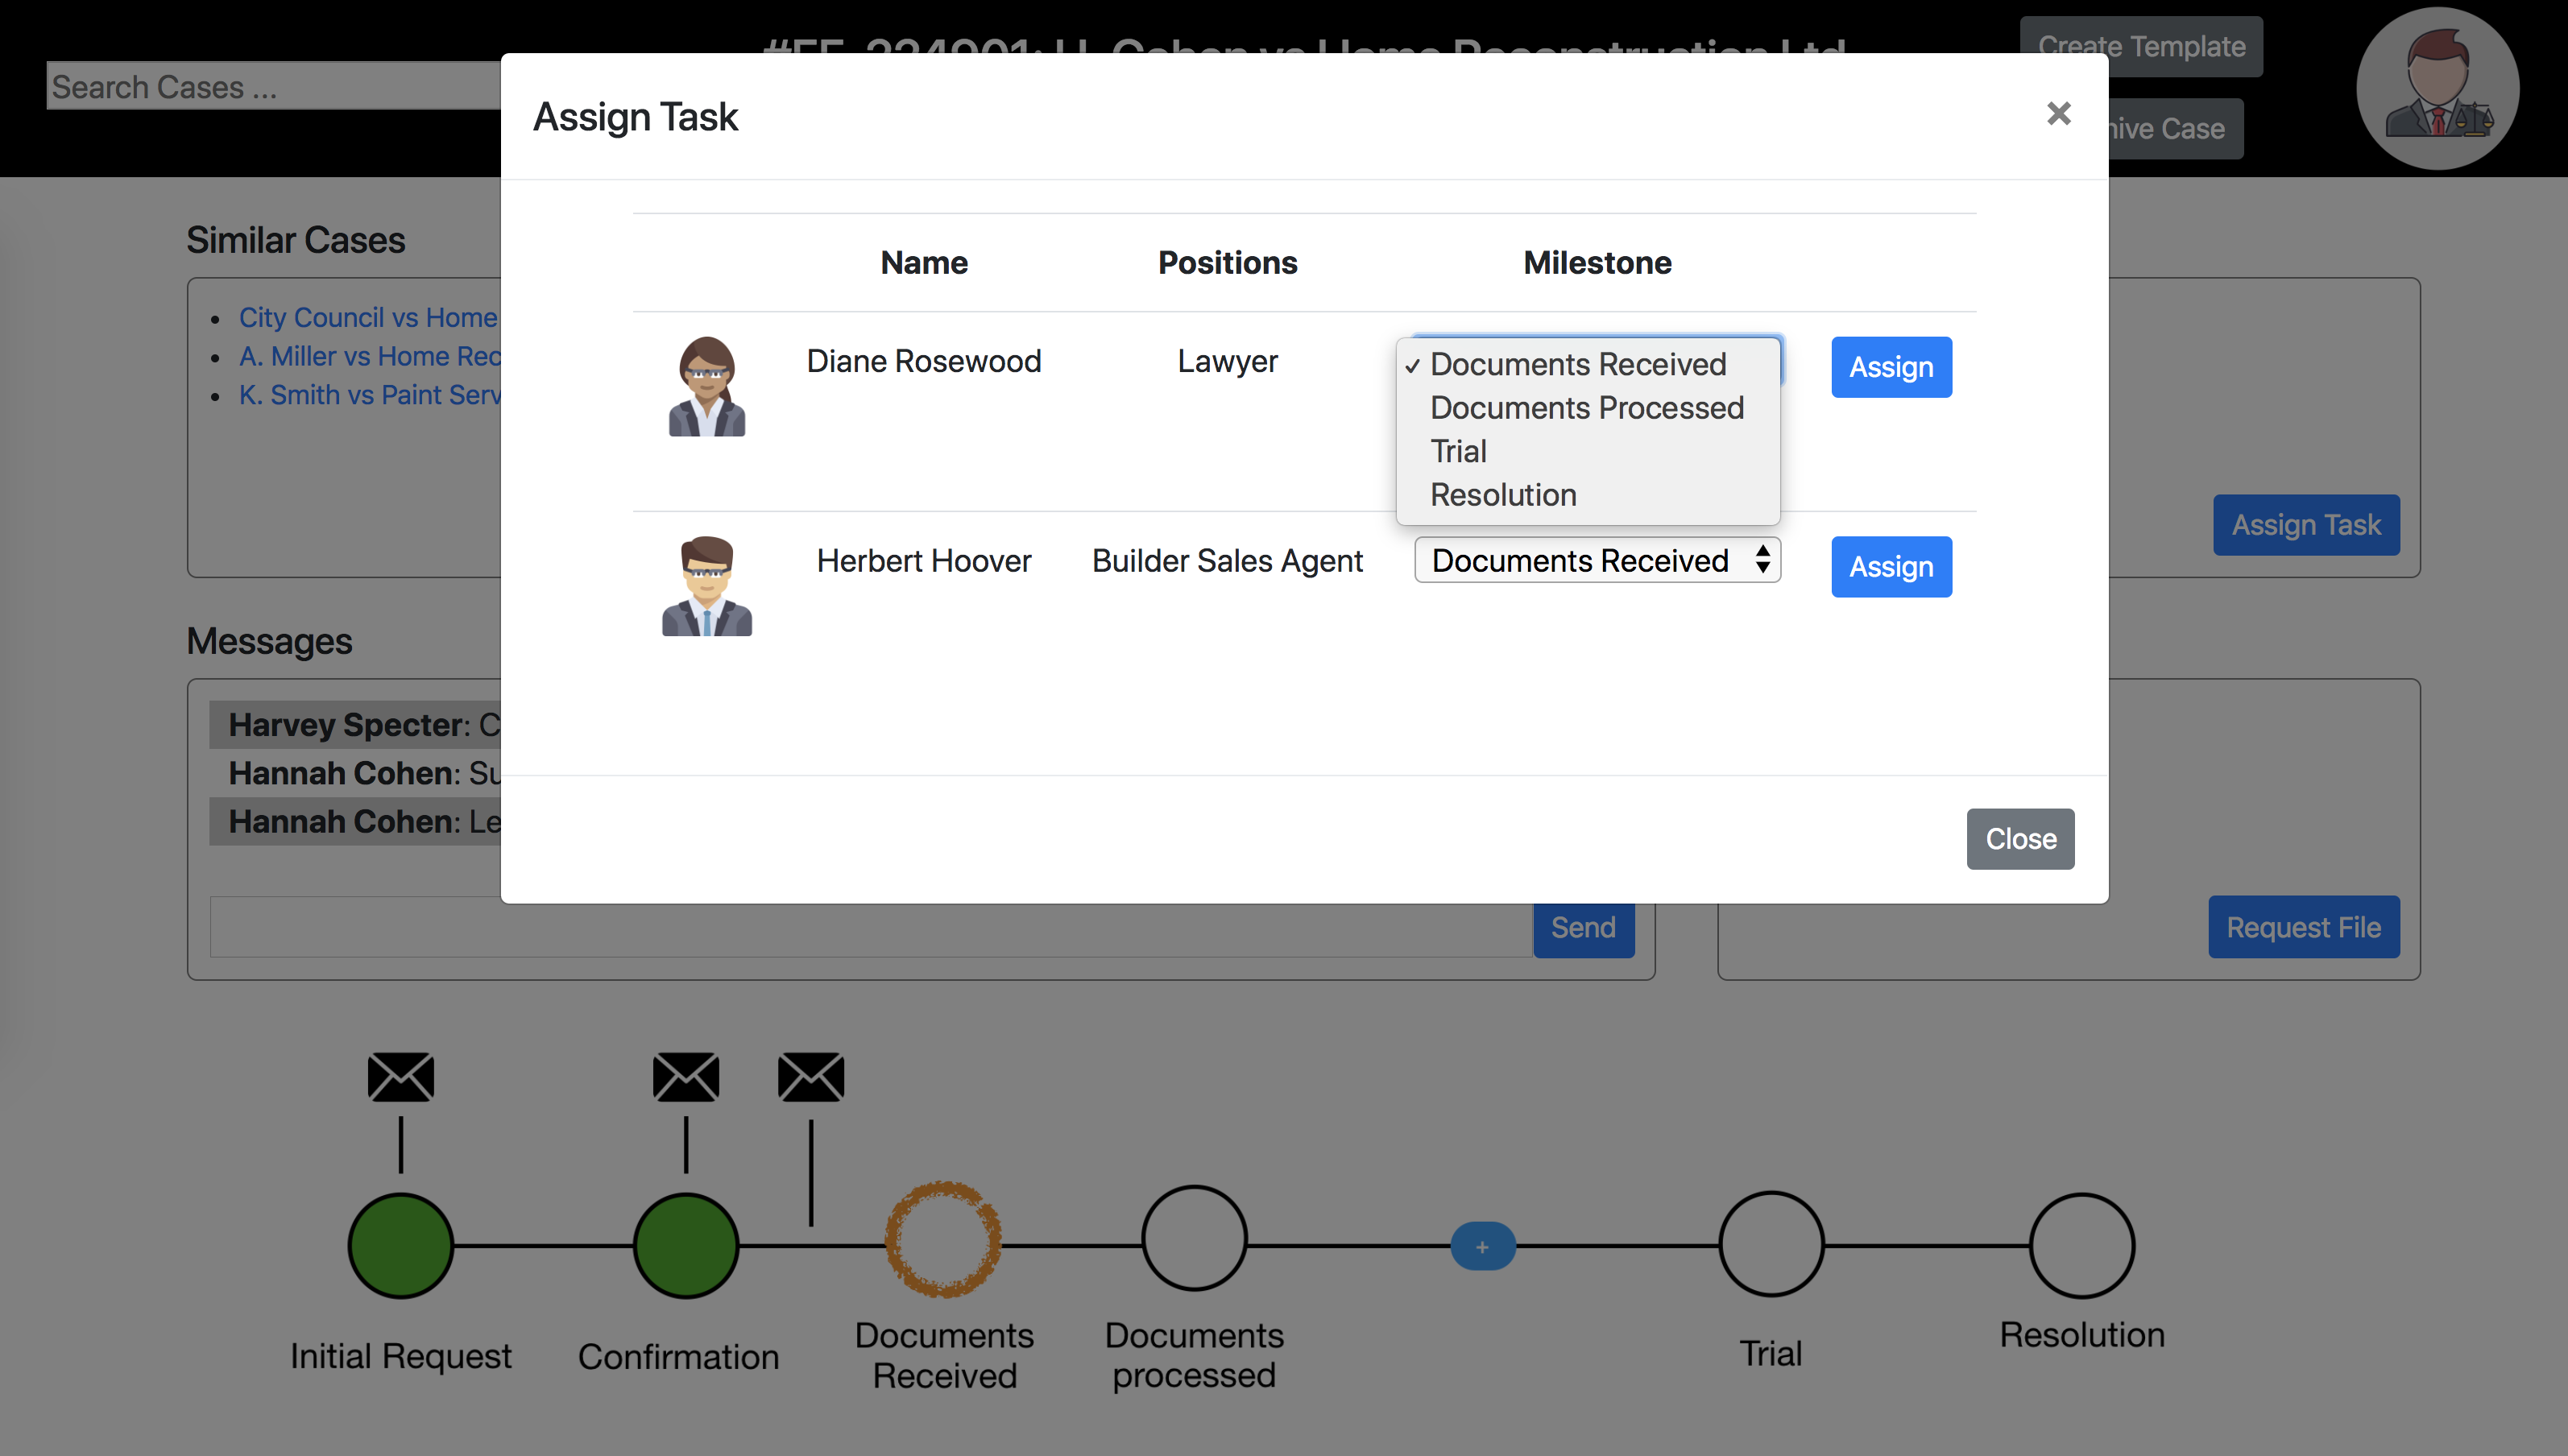The width and height of the screenshot is (2568, 1456).
Task: Click the Documents Received timeline circle
Action: click(943, 1240)
